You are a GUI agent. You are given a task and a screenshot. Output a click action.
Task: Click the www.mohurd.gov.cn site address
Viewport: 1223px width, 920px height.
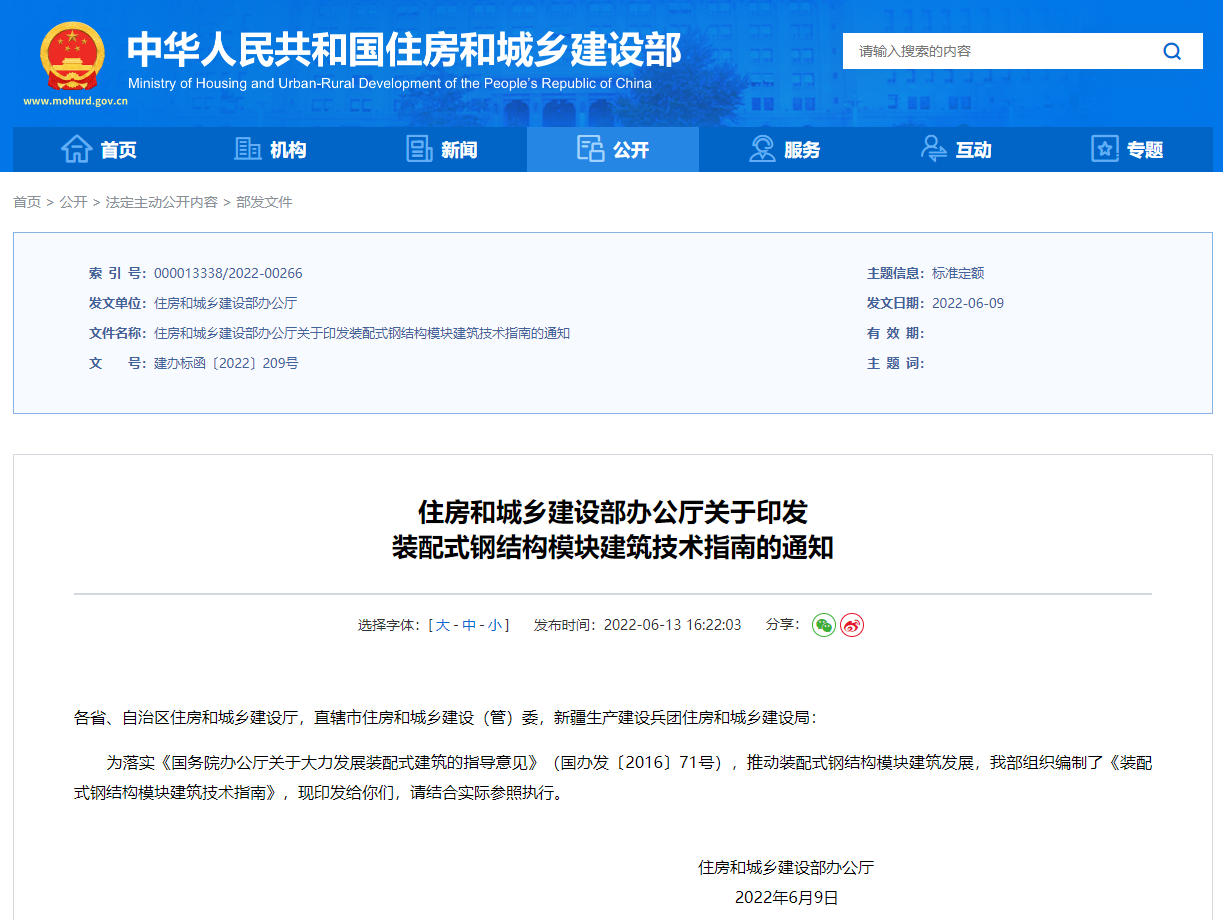[x=75, y=100]
